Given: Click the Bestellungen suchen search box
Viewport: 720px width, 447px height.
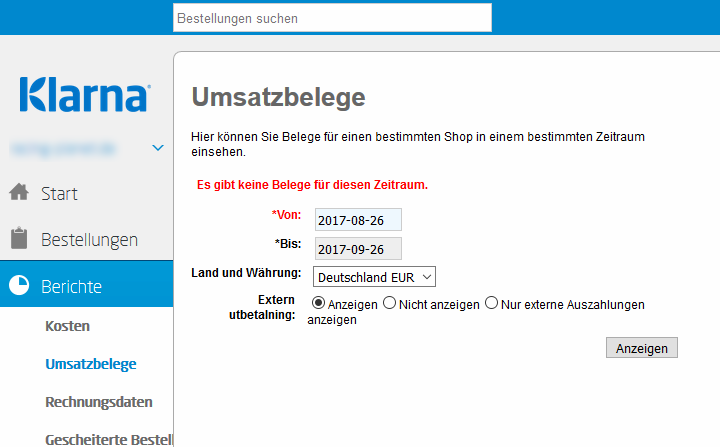Looking at the screenshot, I should tap(332, 18).
